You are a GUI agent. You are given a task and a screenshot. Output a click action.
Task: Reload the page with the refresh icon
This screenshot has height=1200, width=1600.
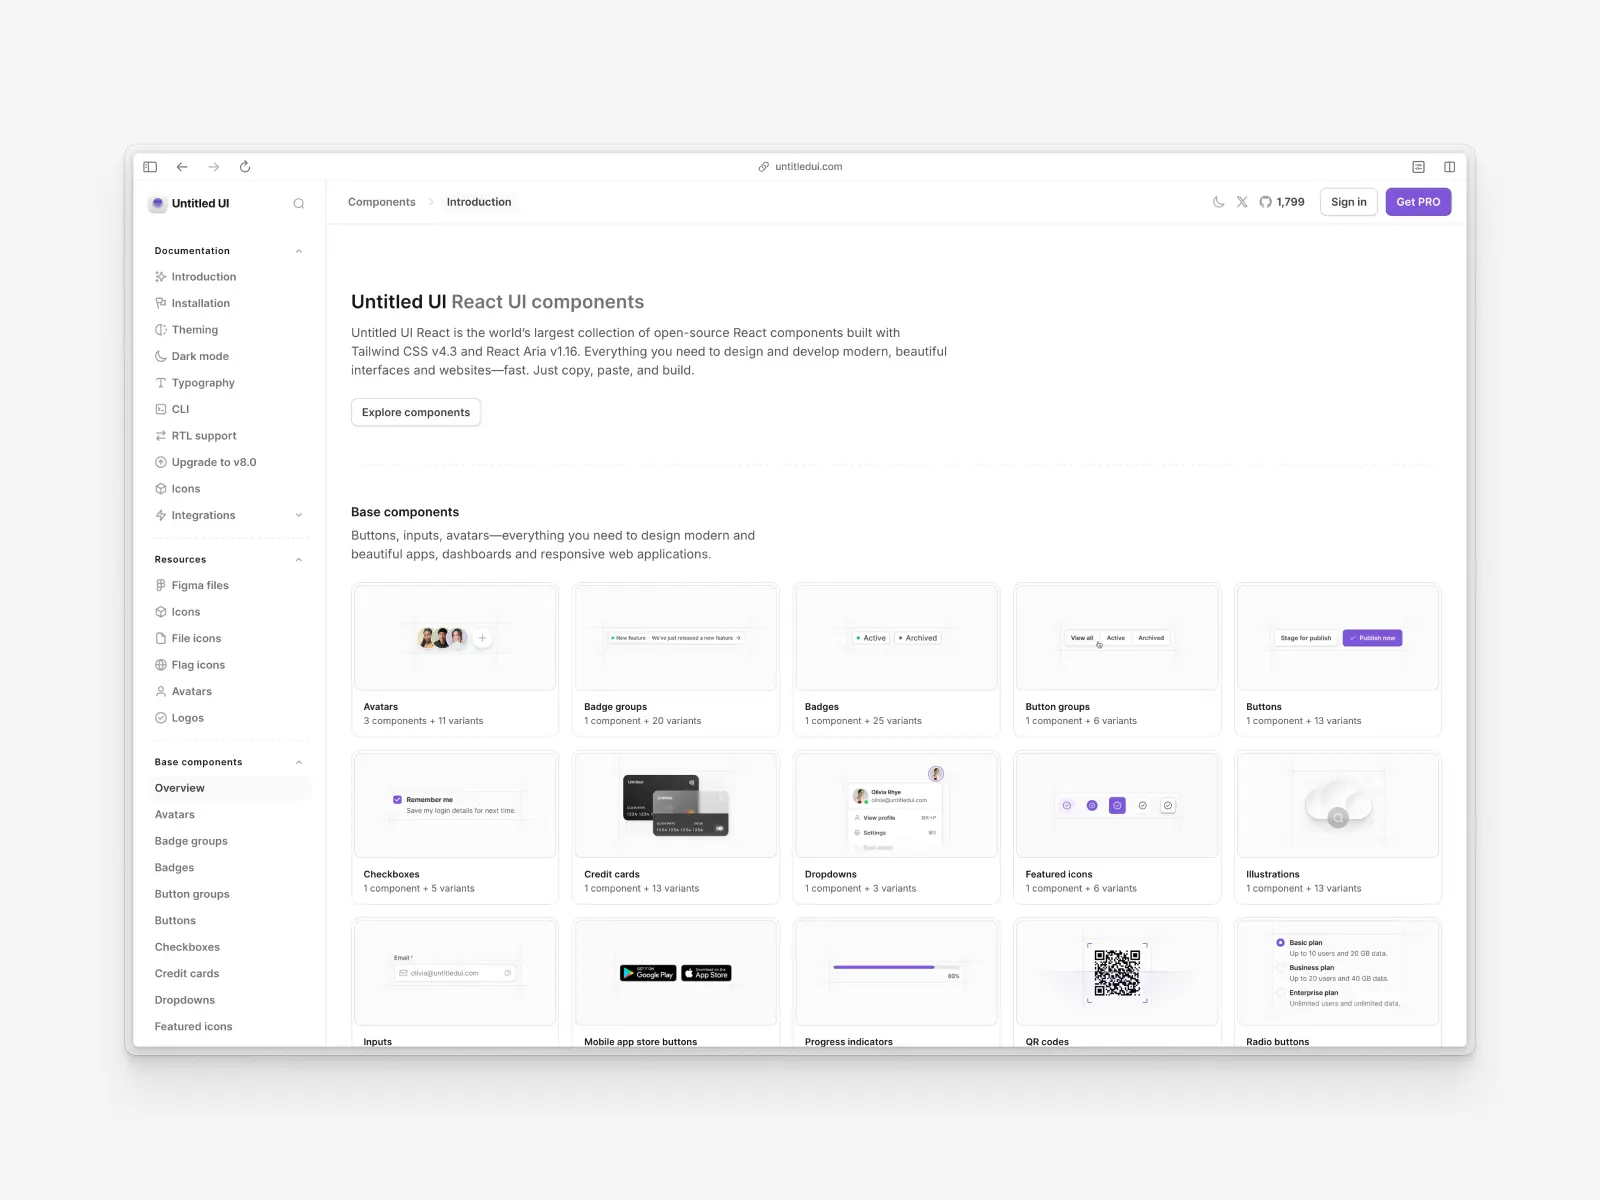245,167
